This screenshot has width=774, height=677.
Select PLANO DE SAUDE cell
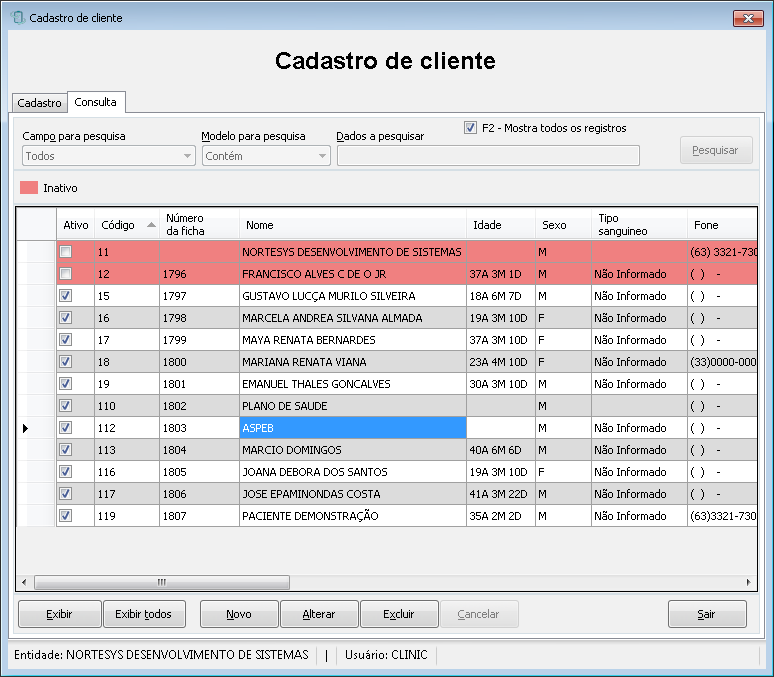point(353,405)
